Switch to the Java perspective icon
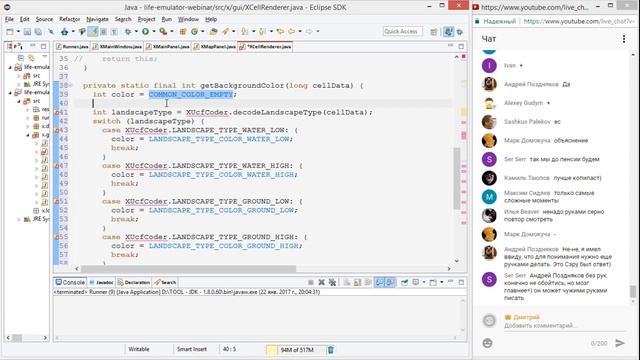Image resolution: width=640 pixels, height=360 pixels. [x=448, y=31]
